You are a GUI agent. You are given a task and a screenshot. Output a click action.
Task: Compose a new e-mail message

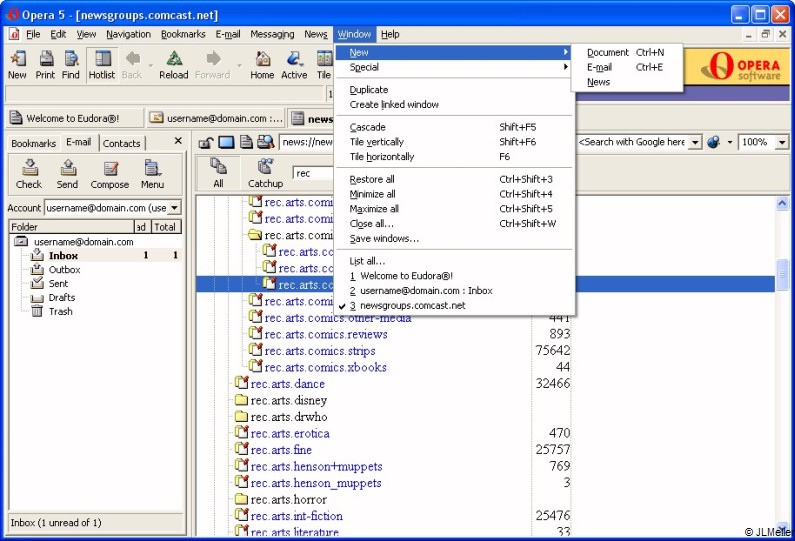[x=110, y=174]
